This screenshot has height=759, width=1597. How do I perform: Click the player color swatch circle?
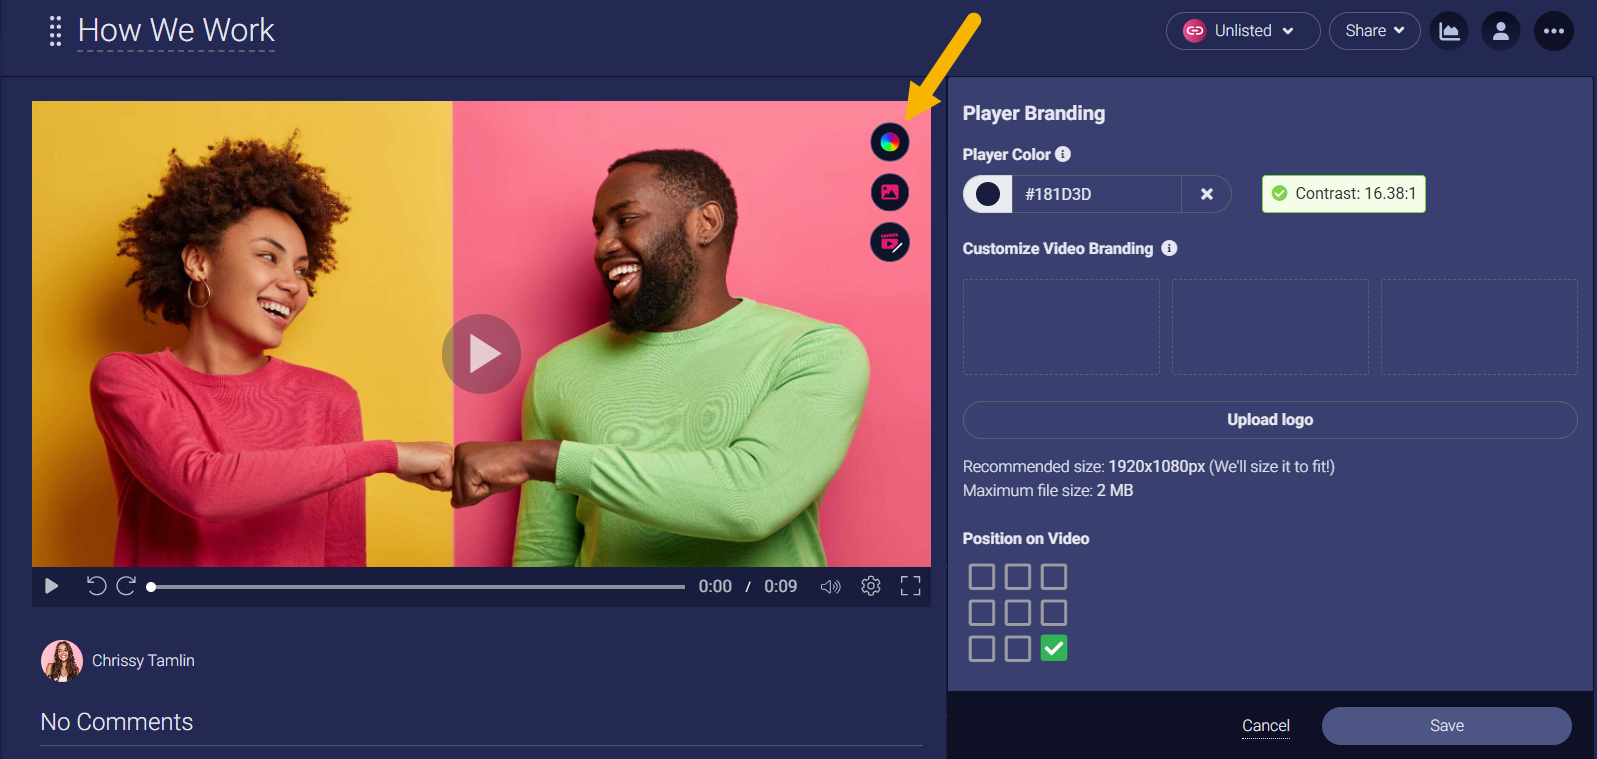(988, 194)
